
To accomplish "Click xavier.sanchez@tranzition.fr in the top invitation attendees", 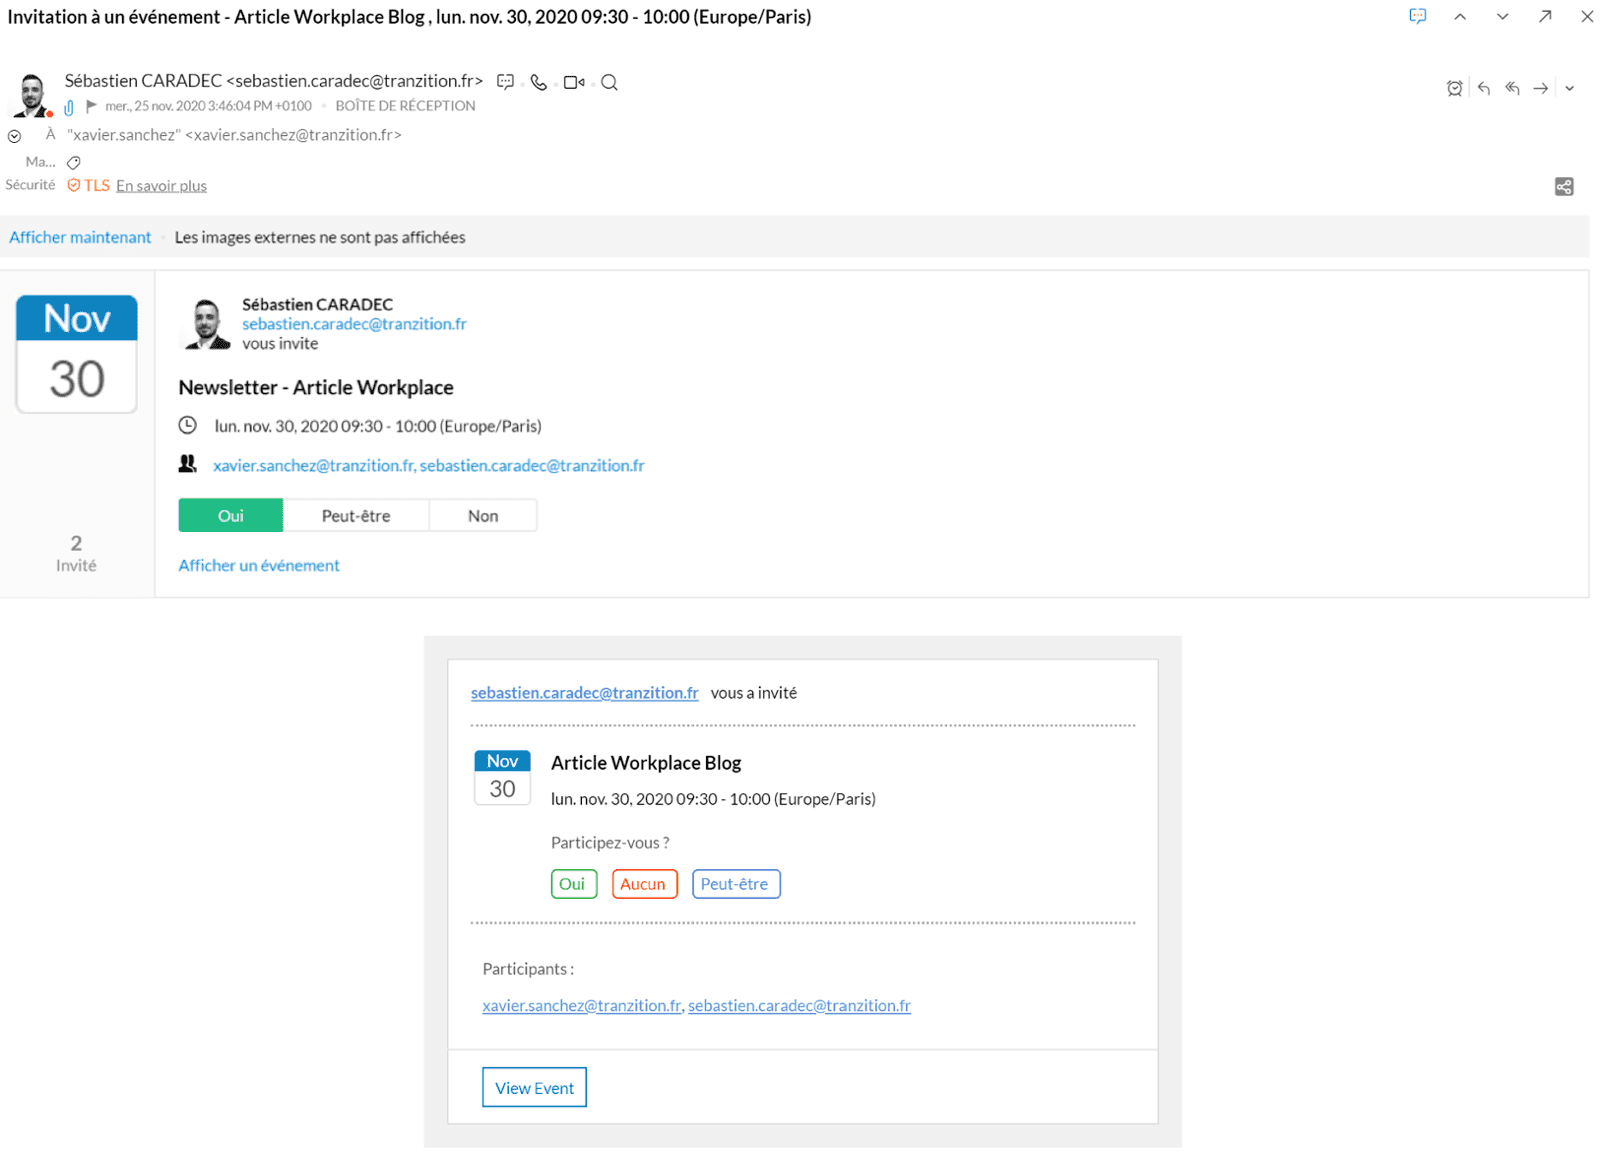I will click(x=313, y=465).
